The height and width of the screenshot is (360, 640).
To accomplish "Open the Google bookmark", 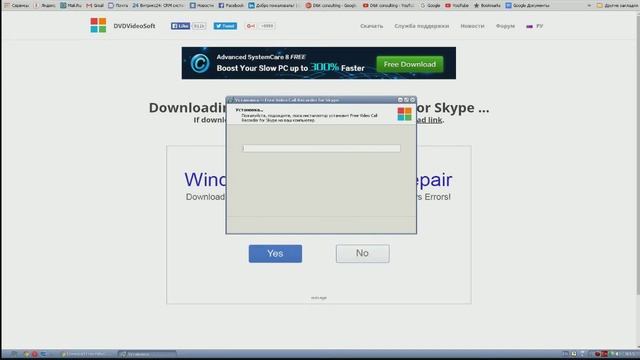I will pos(430,5).
